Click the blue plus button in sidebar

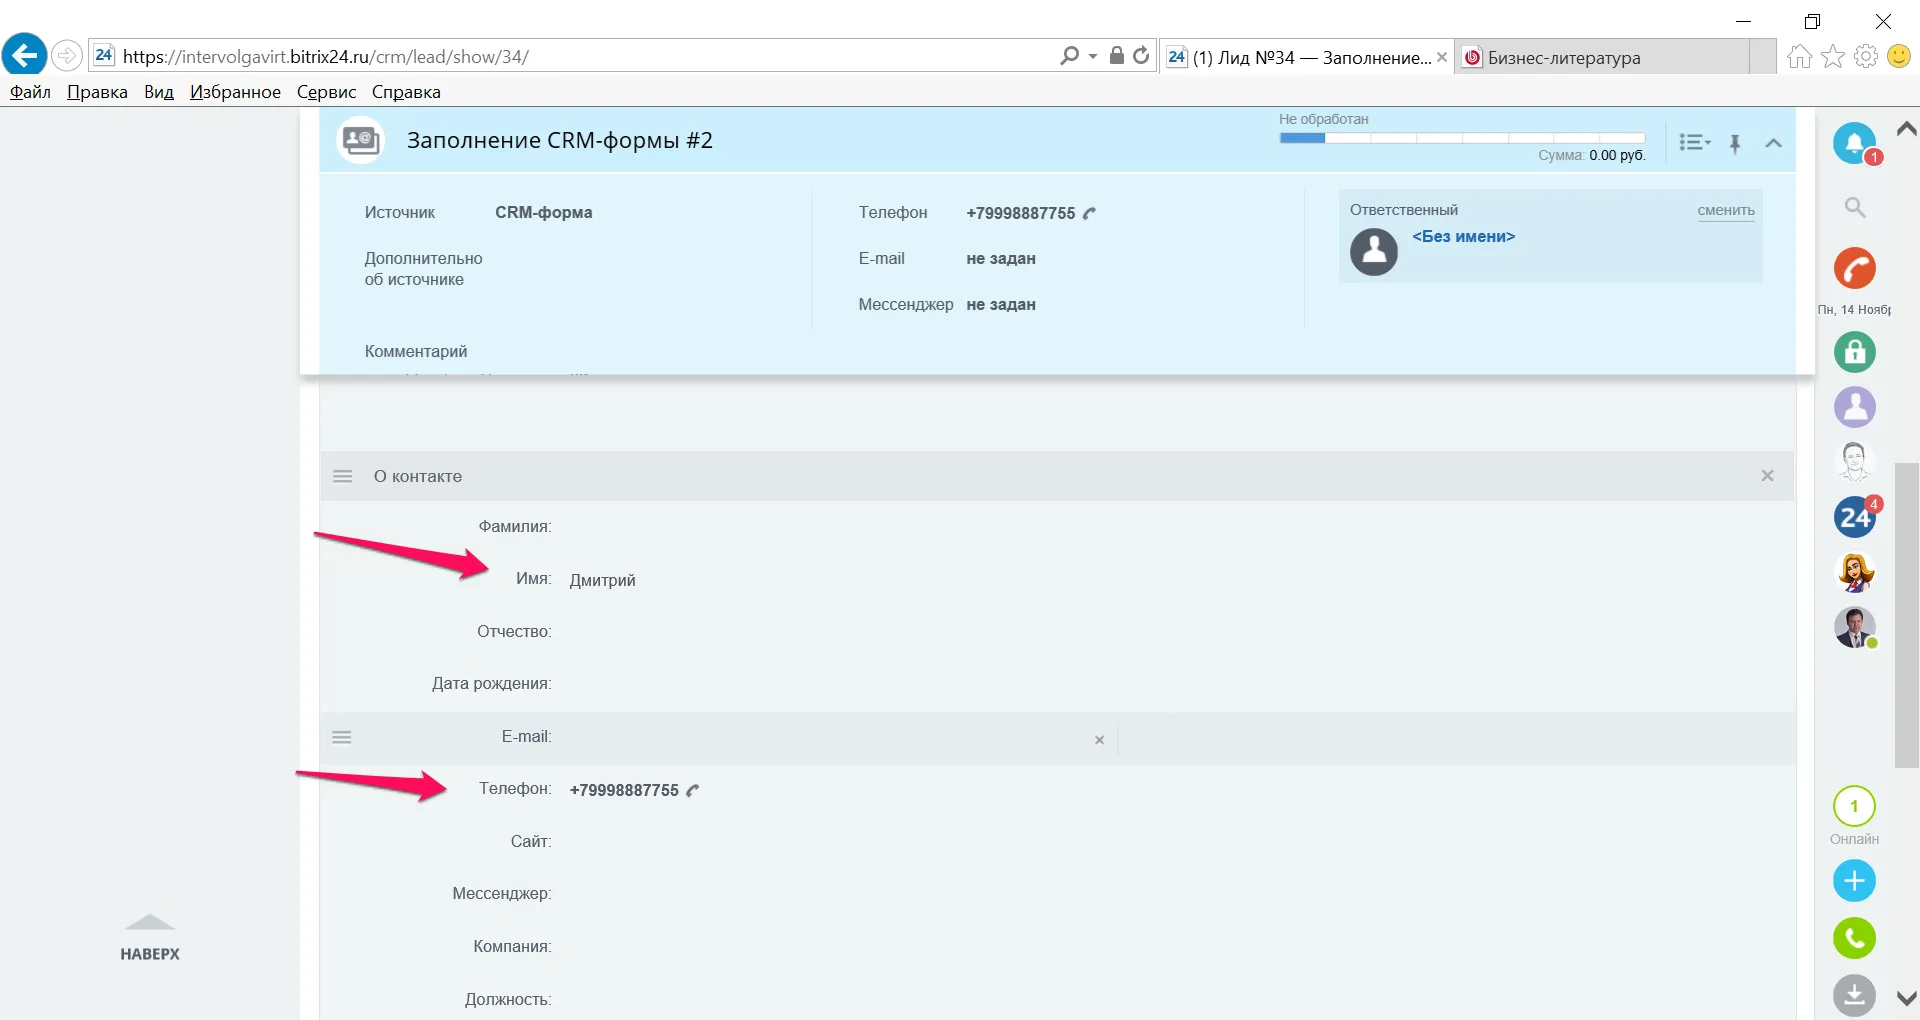pyautogui.click(x=1854, y=881)
